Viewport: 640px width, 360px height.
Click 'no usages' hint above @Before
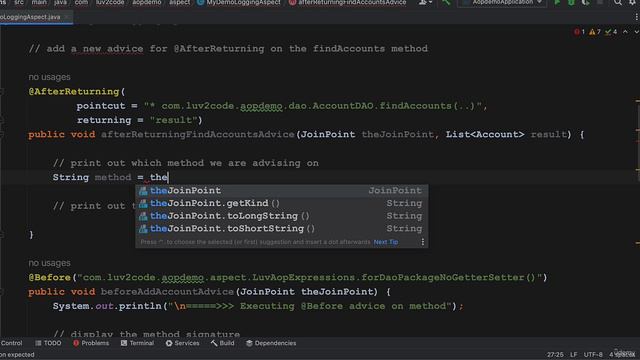(49, 263)
